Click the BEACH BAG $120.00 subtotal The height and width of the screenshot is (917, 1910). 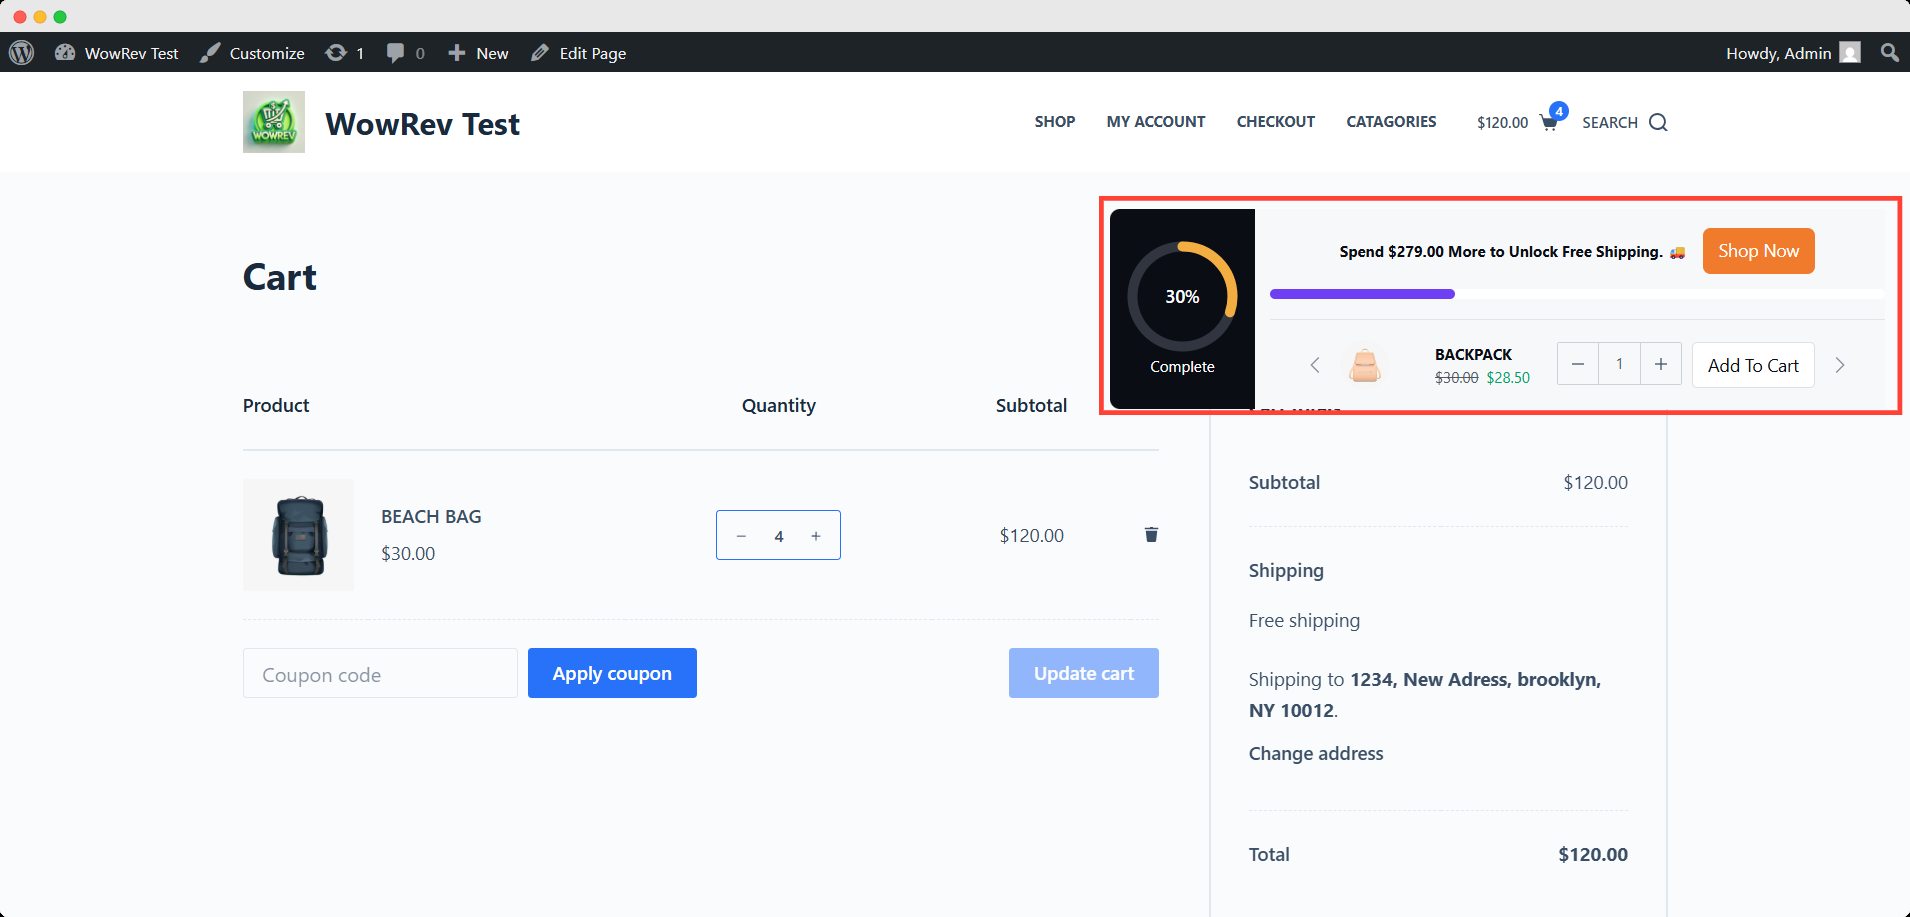(1032, 536)
